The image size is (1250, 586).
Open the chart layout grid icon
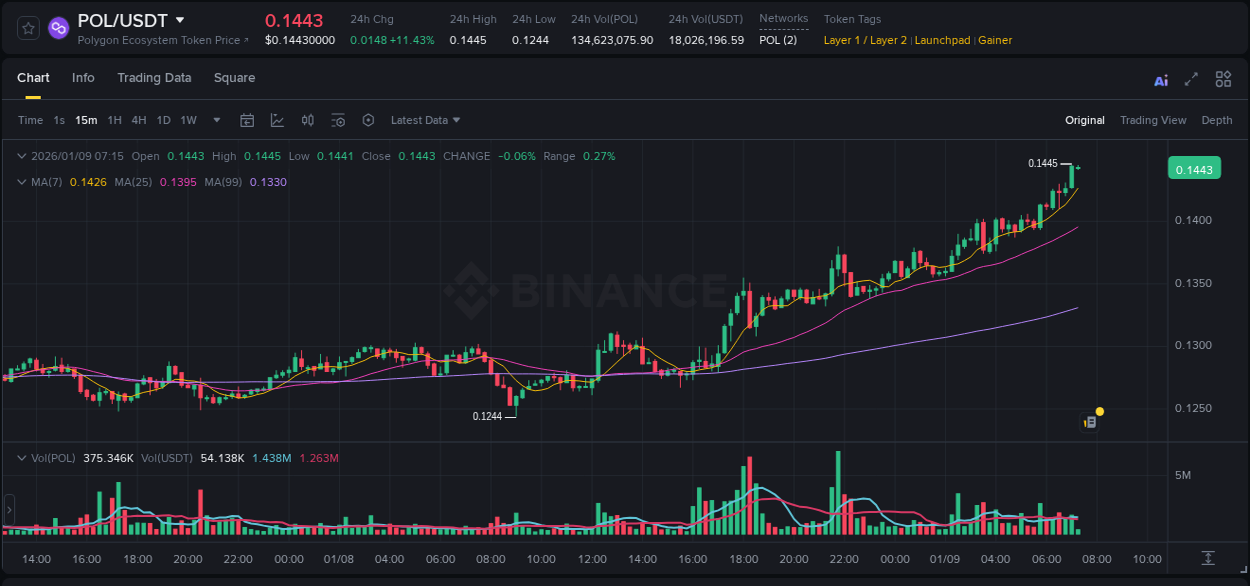pos(1222,78)
